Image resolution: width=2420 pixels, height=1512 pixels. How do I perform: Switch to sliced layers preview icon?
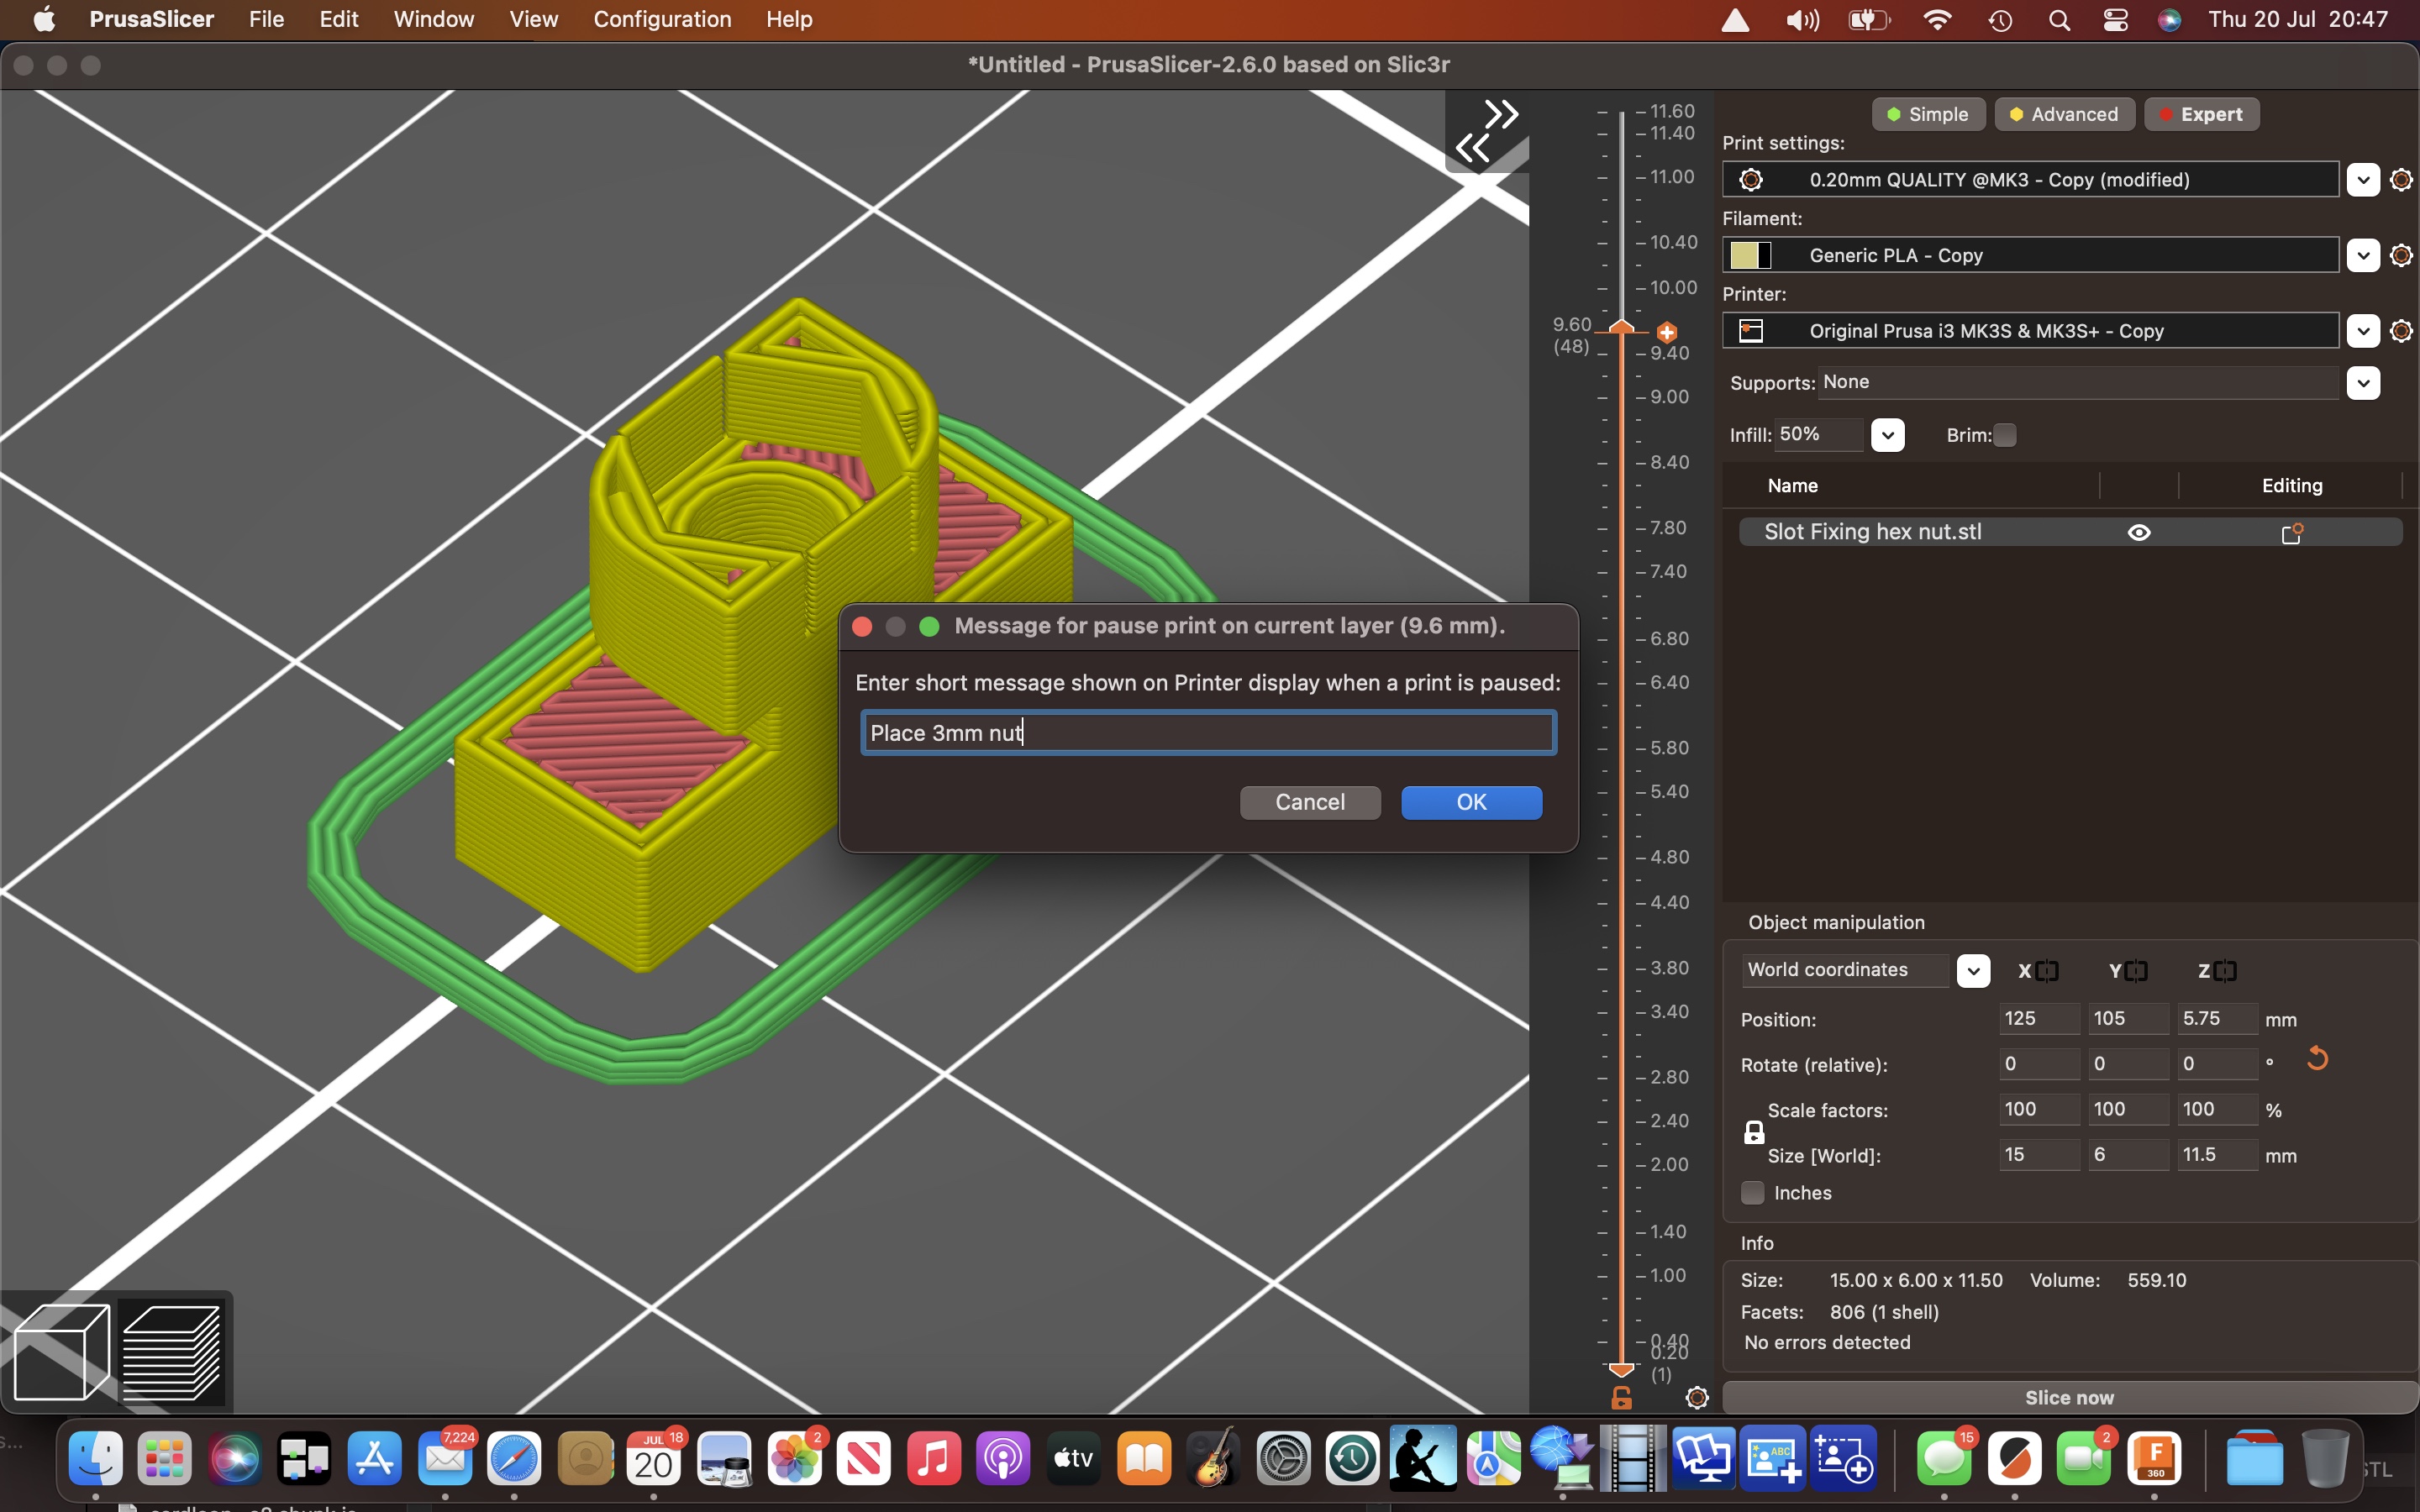pos(172,1351)
